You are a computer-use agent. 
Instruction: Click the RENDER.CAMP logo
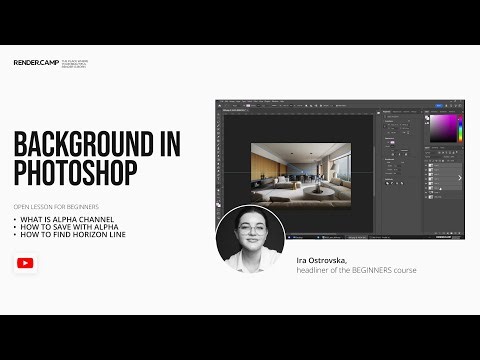click(x=36, y=62)
